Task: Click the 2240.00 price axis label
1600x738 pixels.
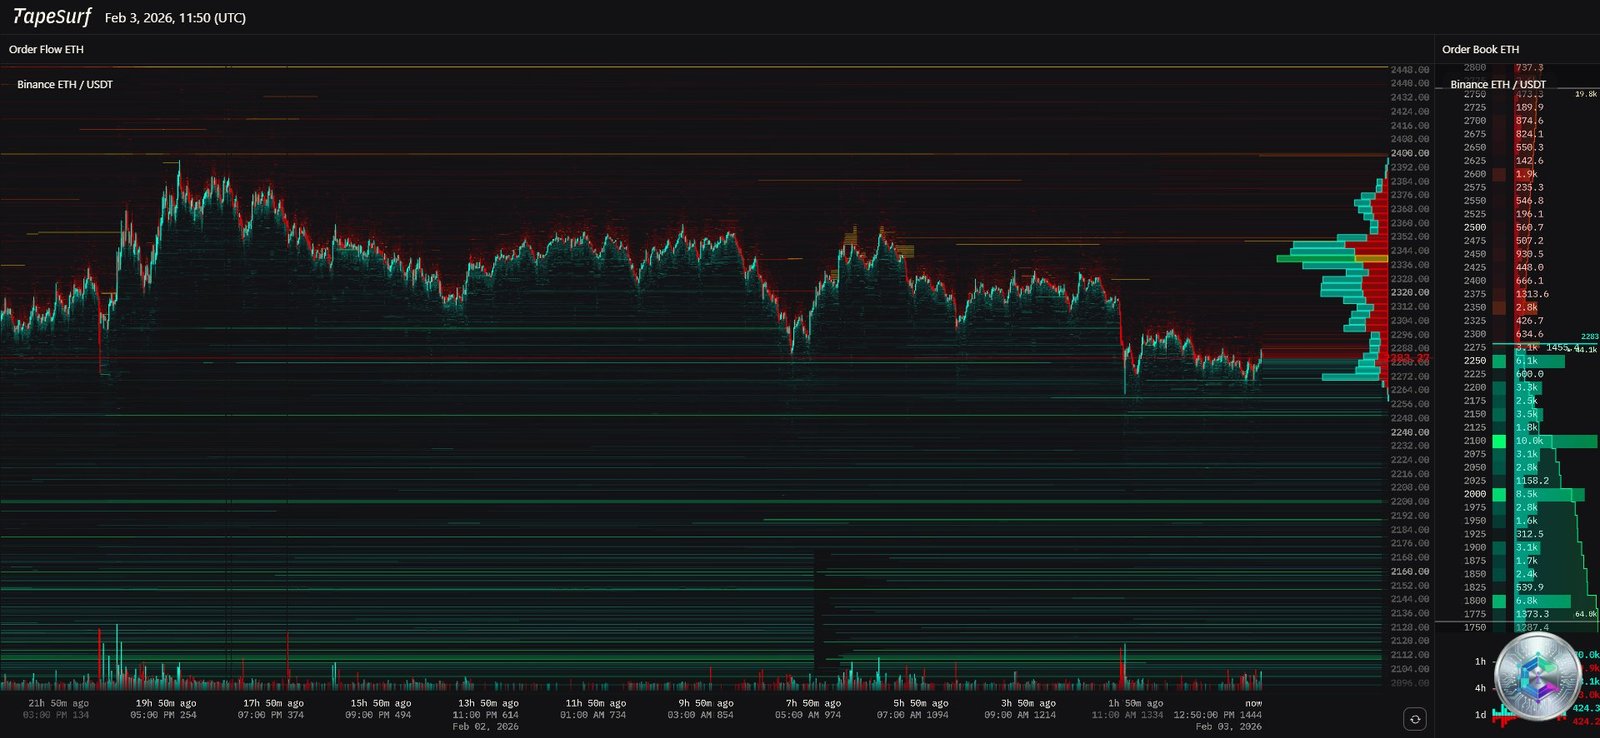Action: [1409, 432]
